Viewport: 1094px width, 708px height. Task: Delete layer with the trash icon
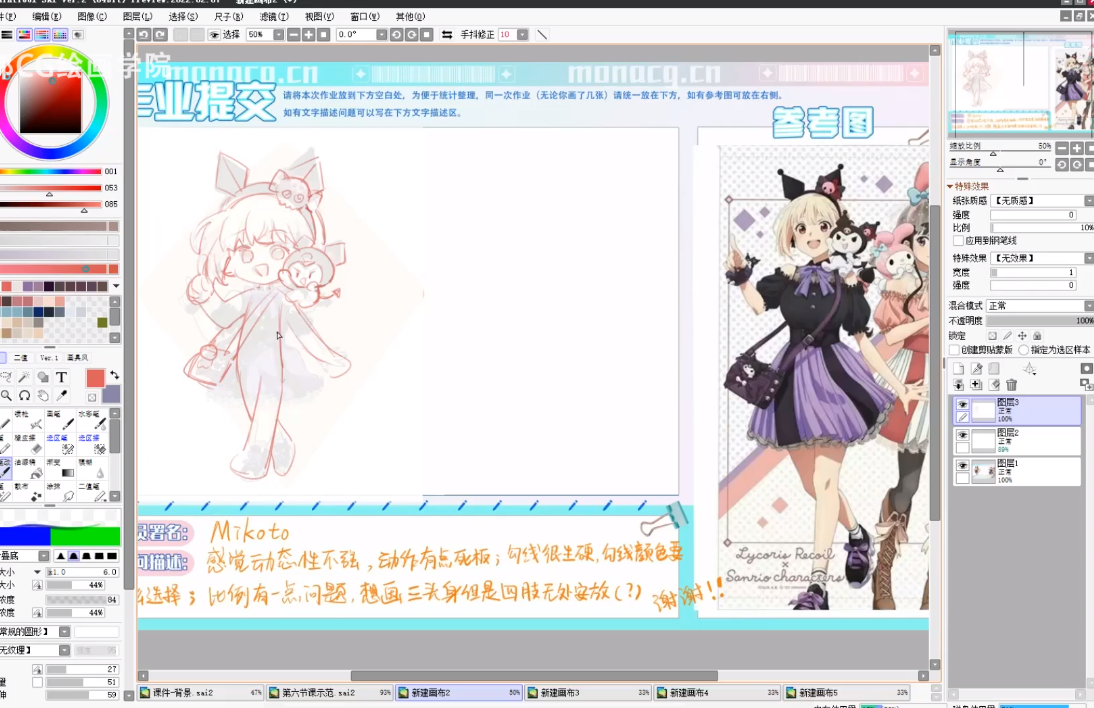click(1012, 385)
